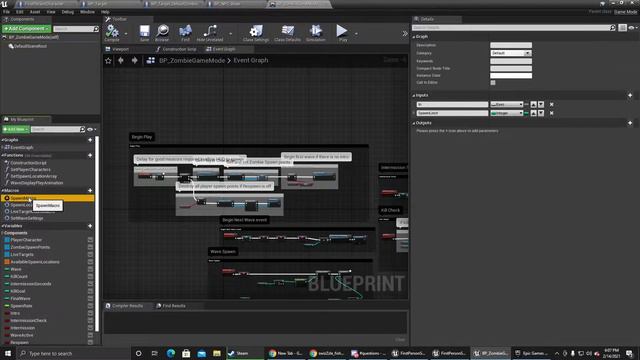640x360 pixels.
Task: Expand toolbar overflow with the double chevron
Action: (x=405, y=33)
